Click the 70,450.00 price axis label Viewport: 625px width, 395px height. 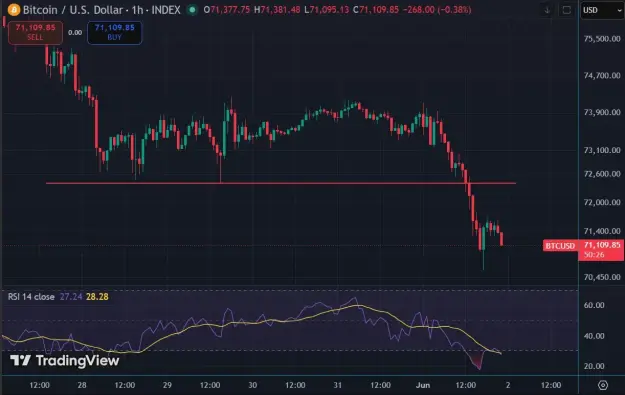pos(602,277)
